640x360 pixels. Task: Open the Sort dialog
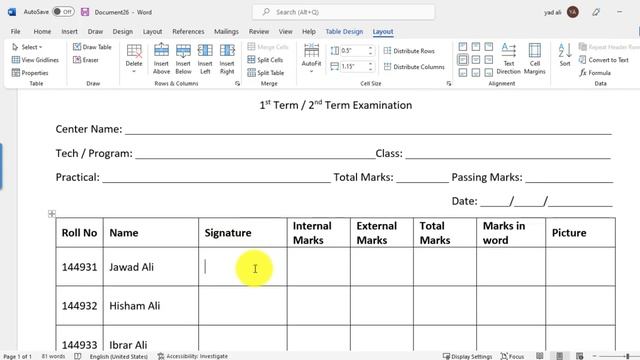pos(565,55)
